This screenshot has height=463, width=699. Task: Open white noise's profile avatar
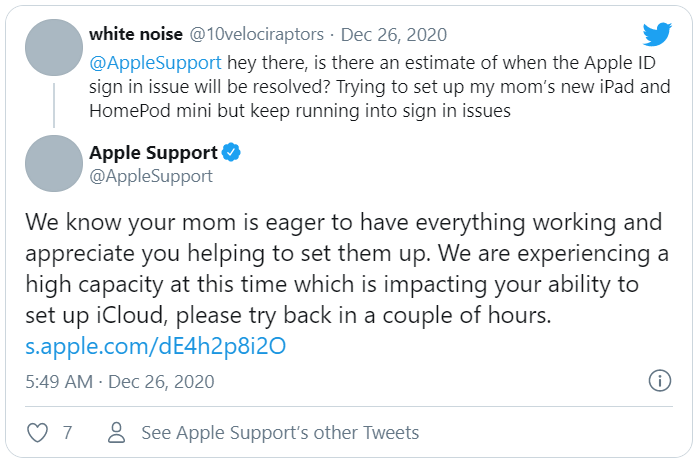[49, 45]
